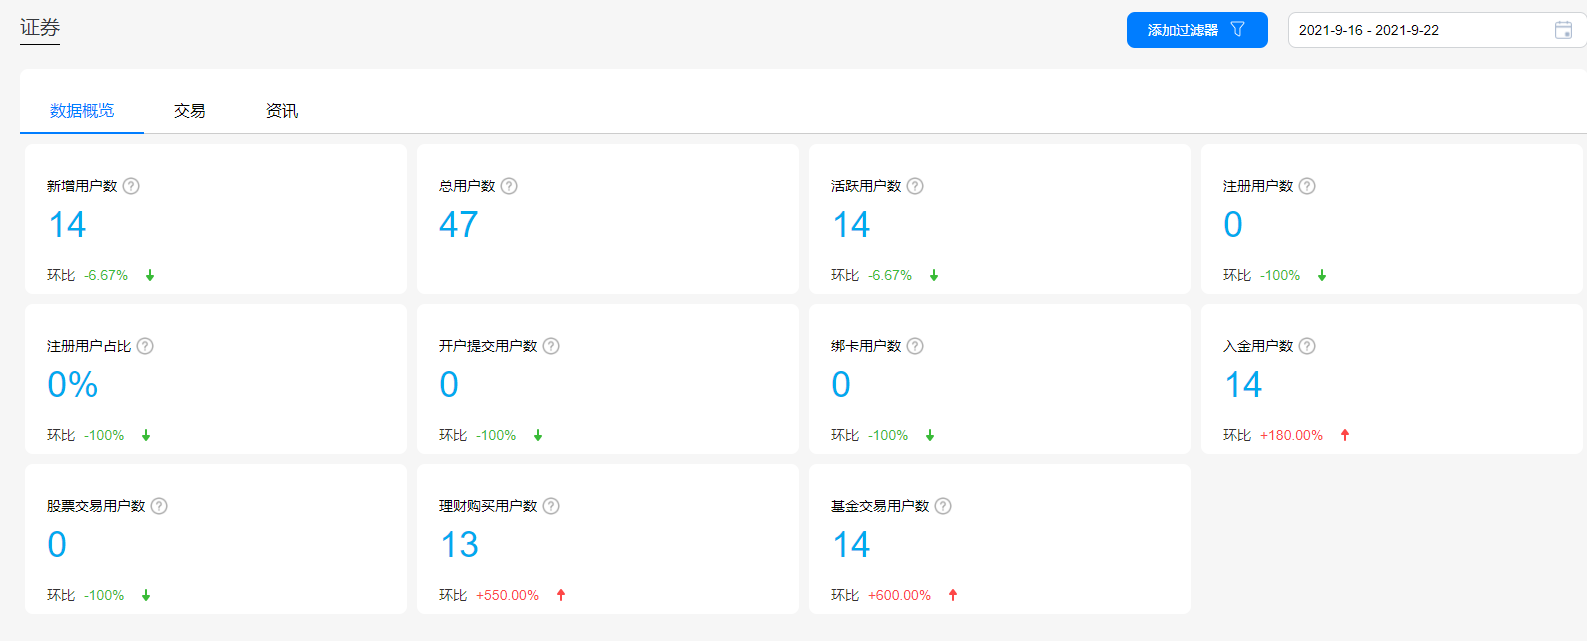This screenshot has width=1587, height=641.
Task: Click the 基金交易用户数 card title
Action: [880, 506]
